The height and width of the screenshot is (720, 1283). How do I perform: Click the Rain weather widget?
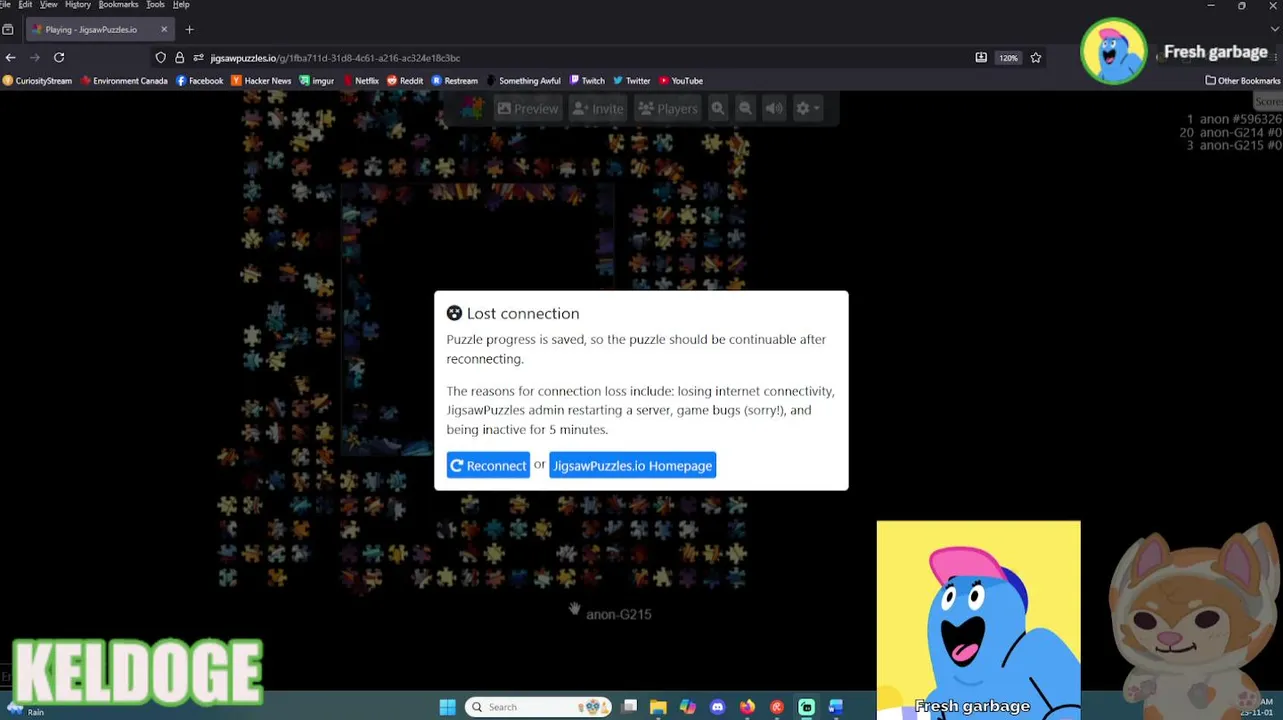tap(25, 708)
